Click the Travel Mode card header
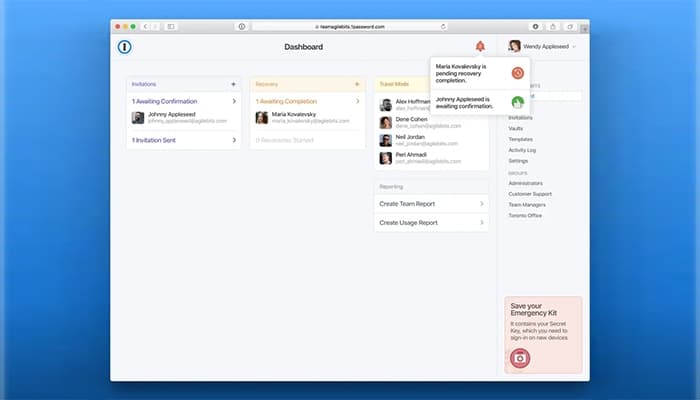This screenshot has width=700, height=400. (402, 84)
